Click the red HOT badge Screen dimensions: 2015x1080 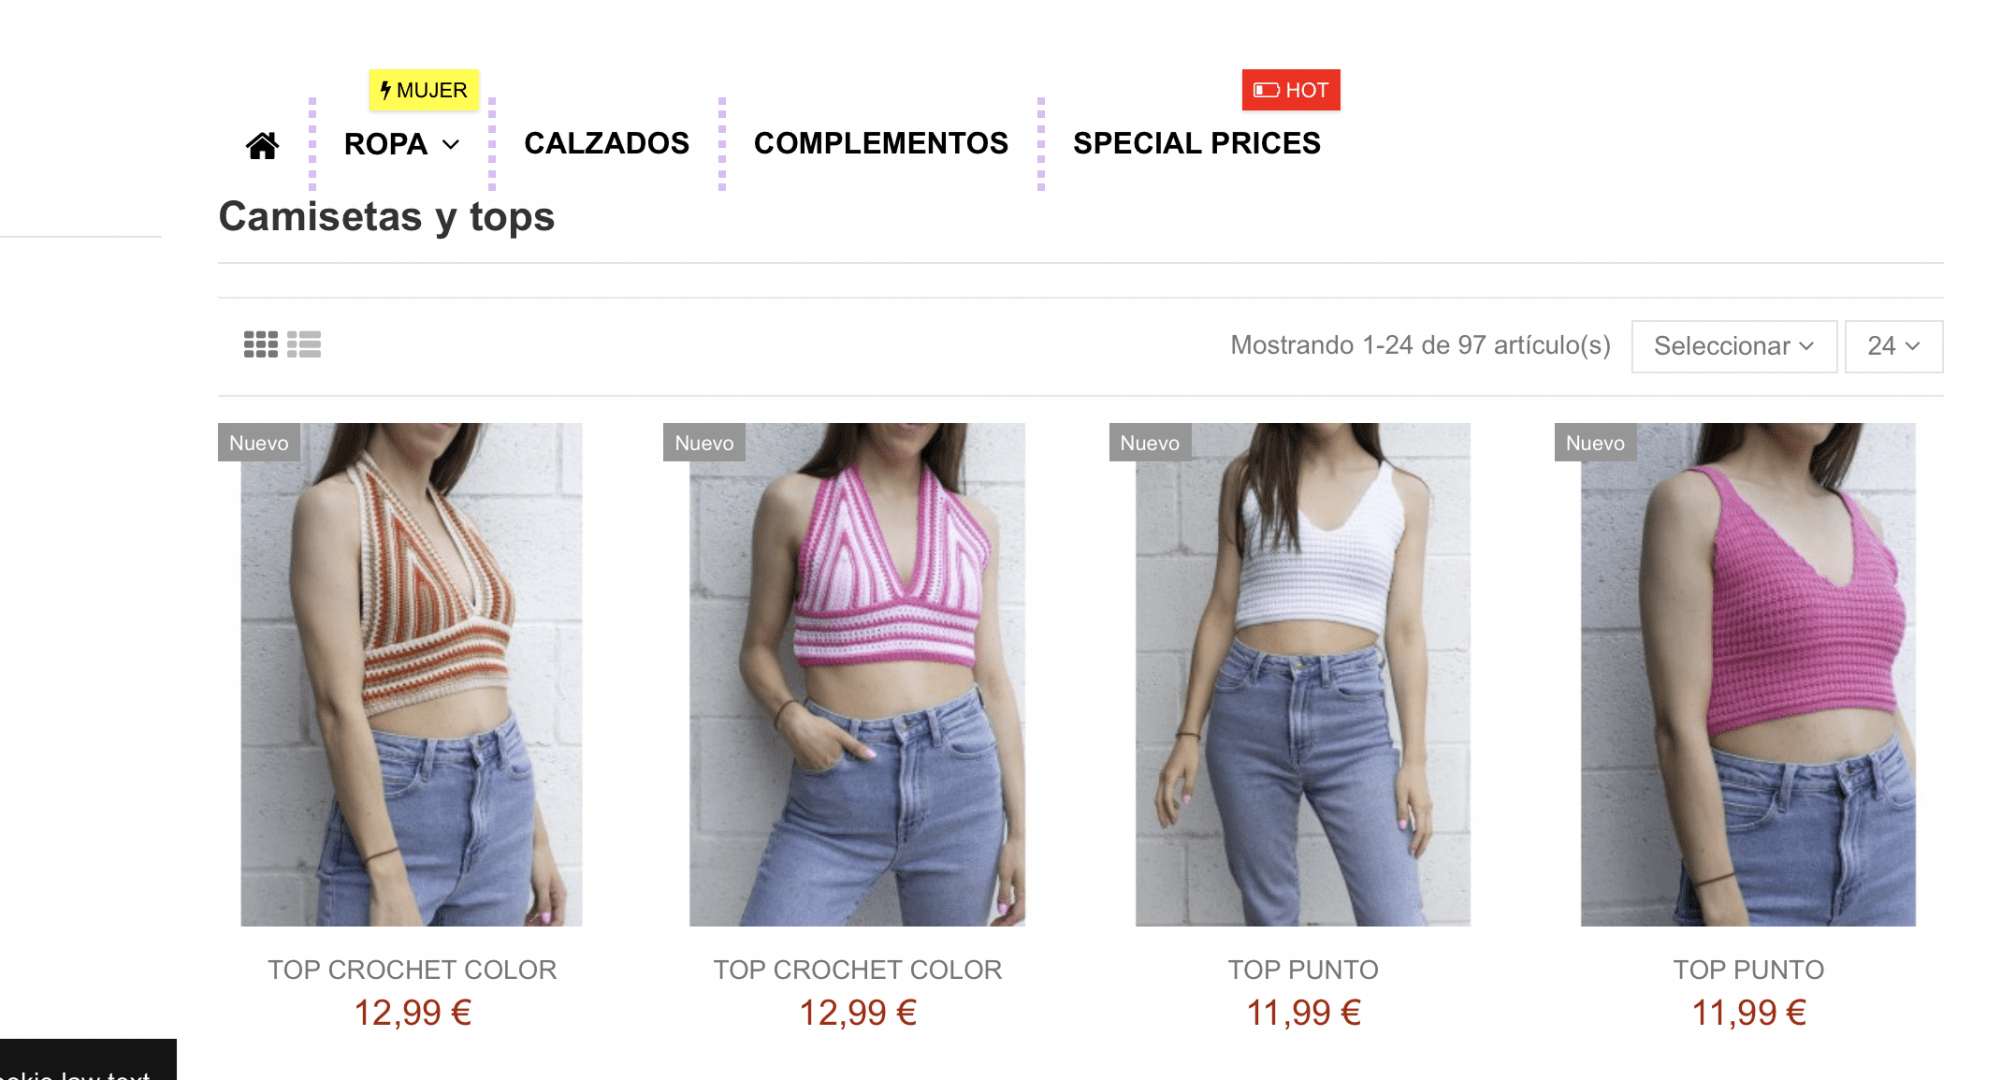coord(1291,90)
